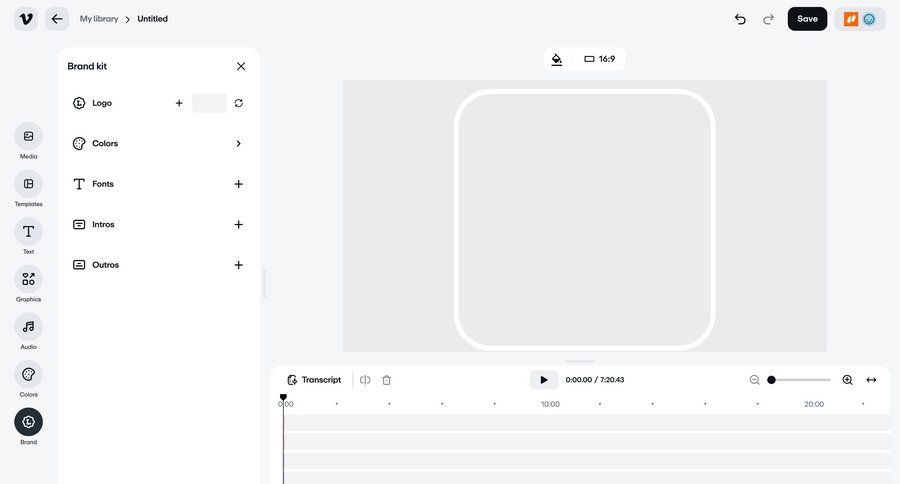The height and width of the screenshot is (484, 900).
Task: Add an intro with the plus icon
Action: tap(239, 224)
